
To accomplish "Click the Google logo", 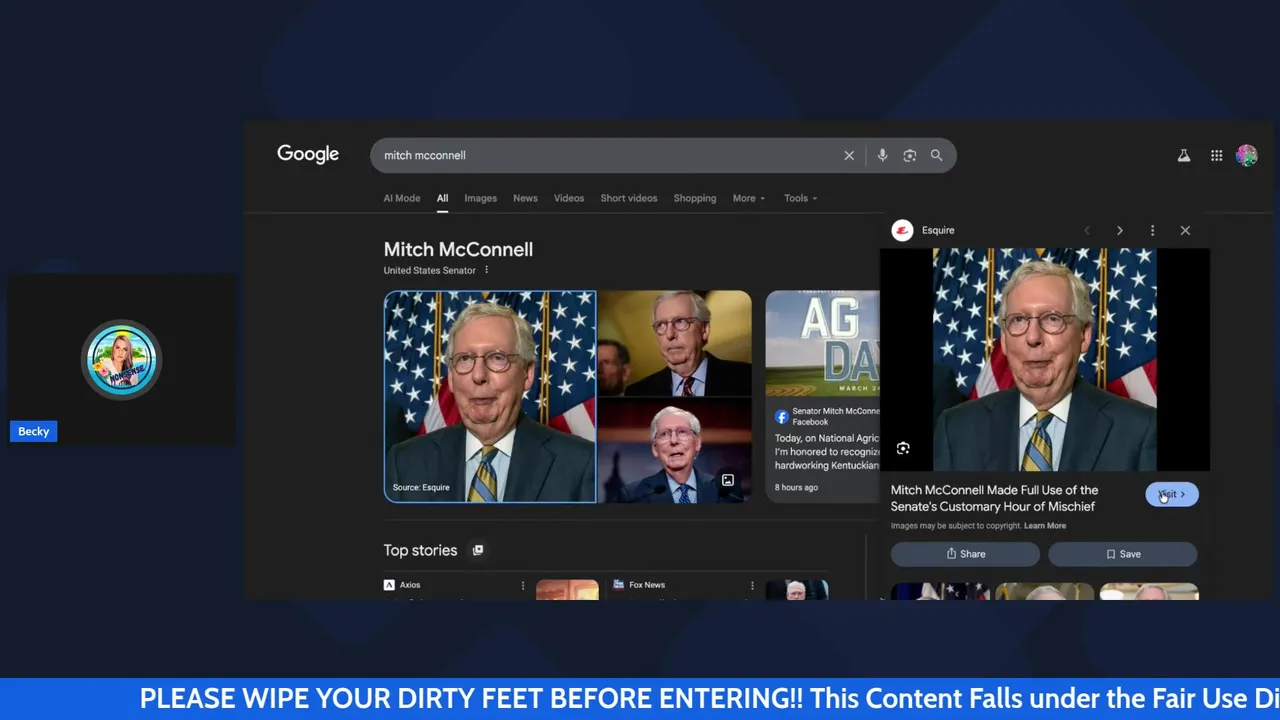I will (308, 154).
